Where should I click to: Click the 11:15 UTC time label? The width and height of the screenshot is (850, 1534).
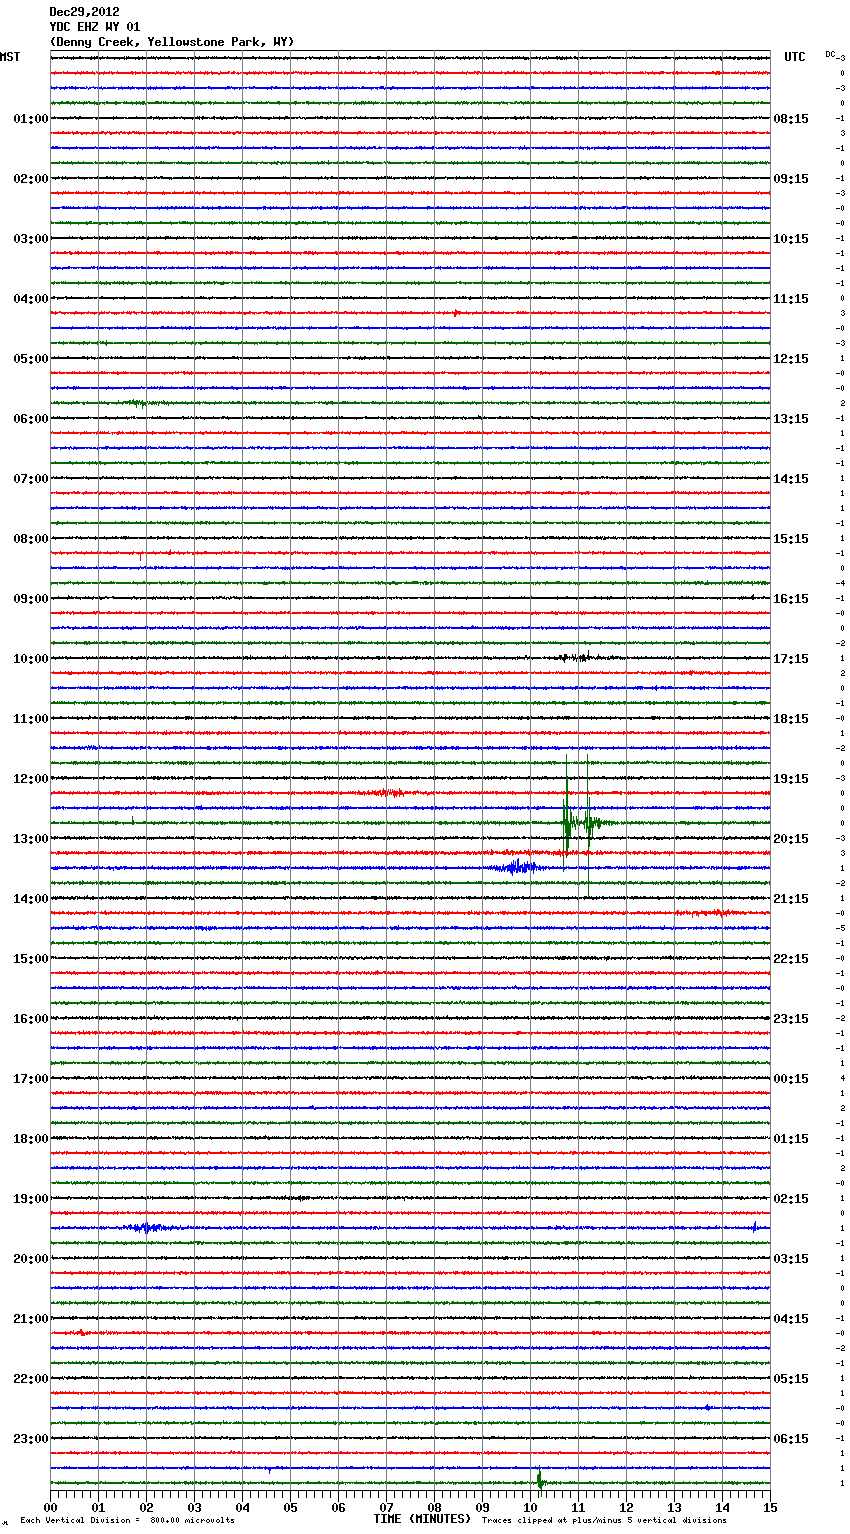tap(791, 299)
